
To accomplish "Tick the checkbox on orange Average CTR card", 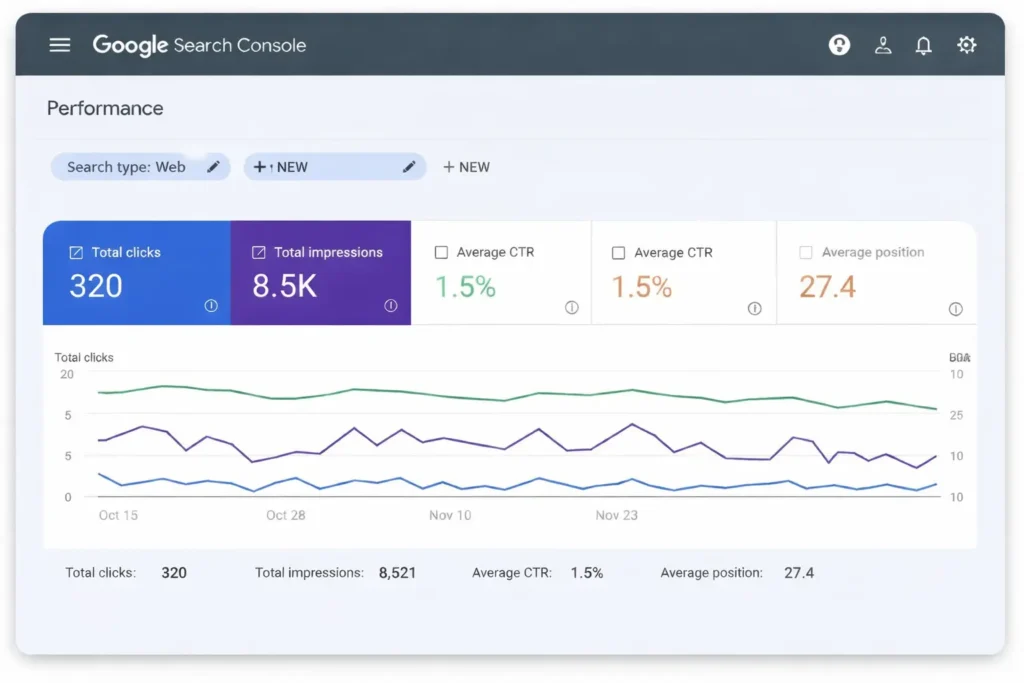I will tap(618, 253).
